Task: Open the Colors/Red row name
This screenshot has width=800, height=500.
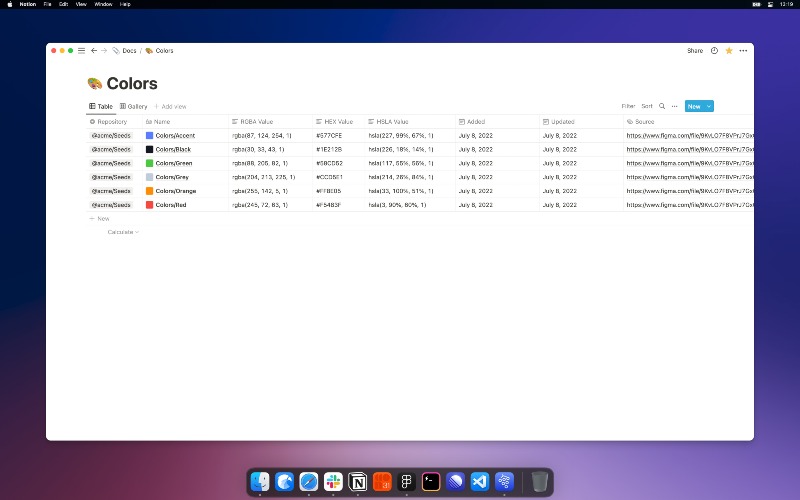Action: [x=171, y=204]
